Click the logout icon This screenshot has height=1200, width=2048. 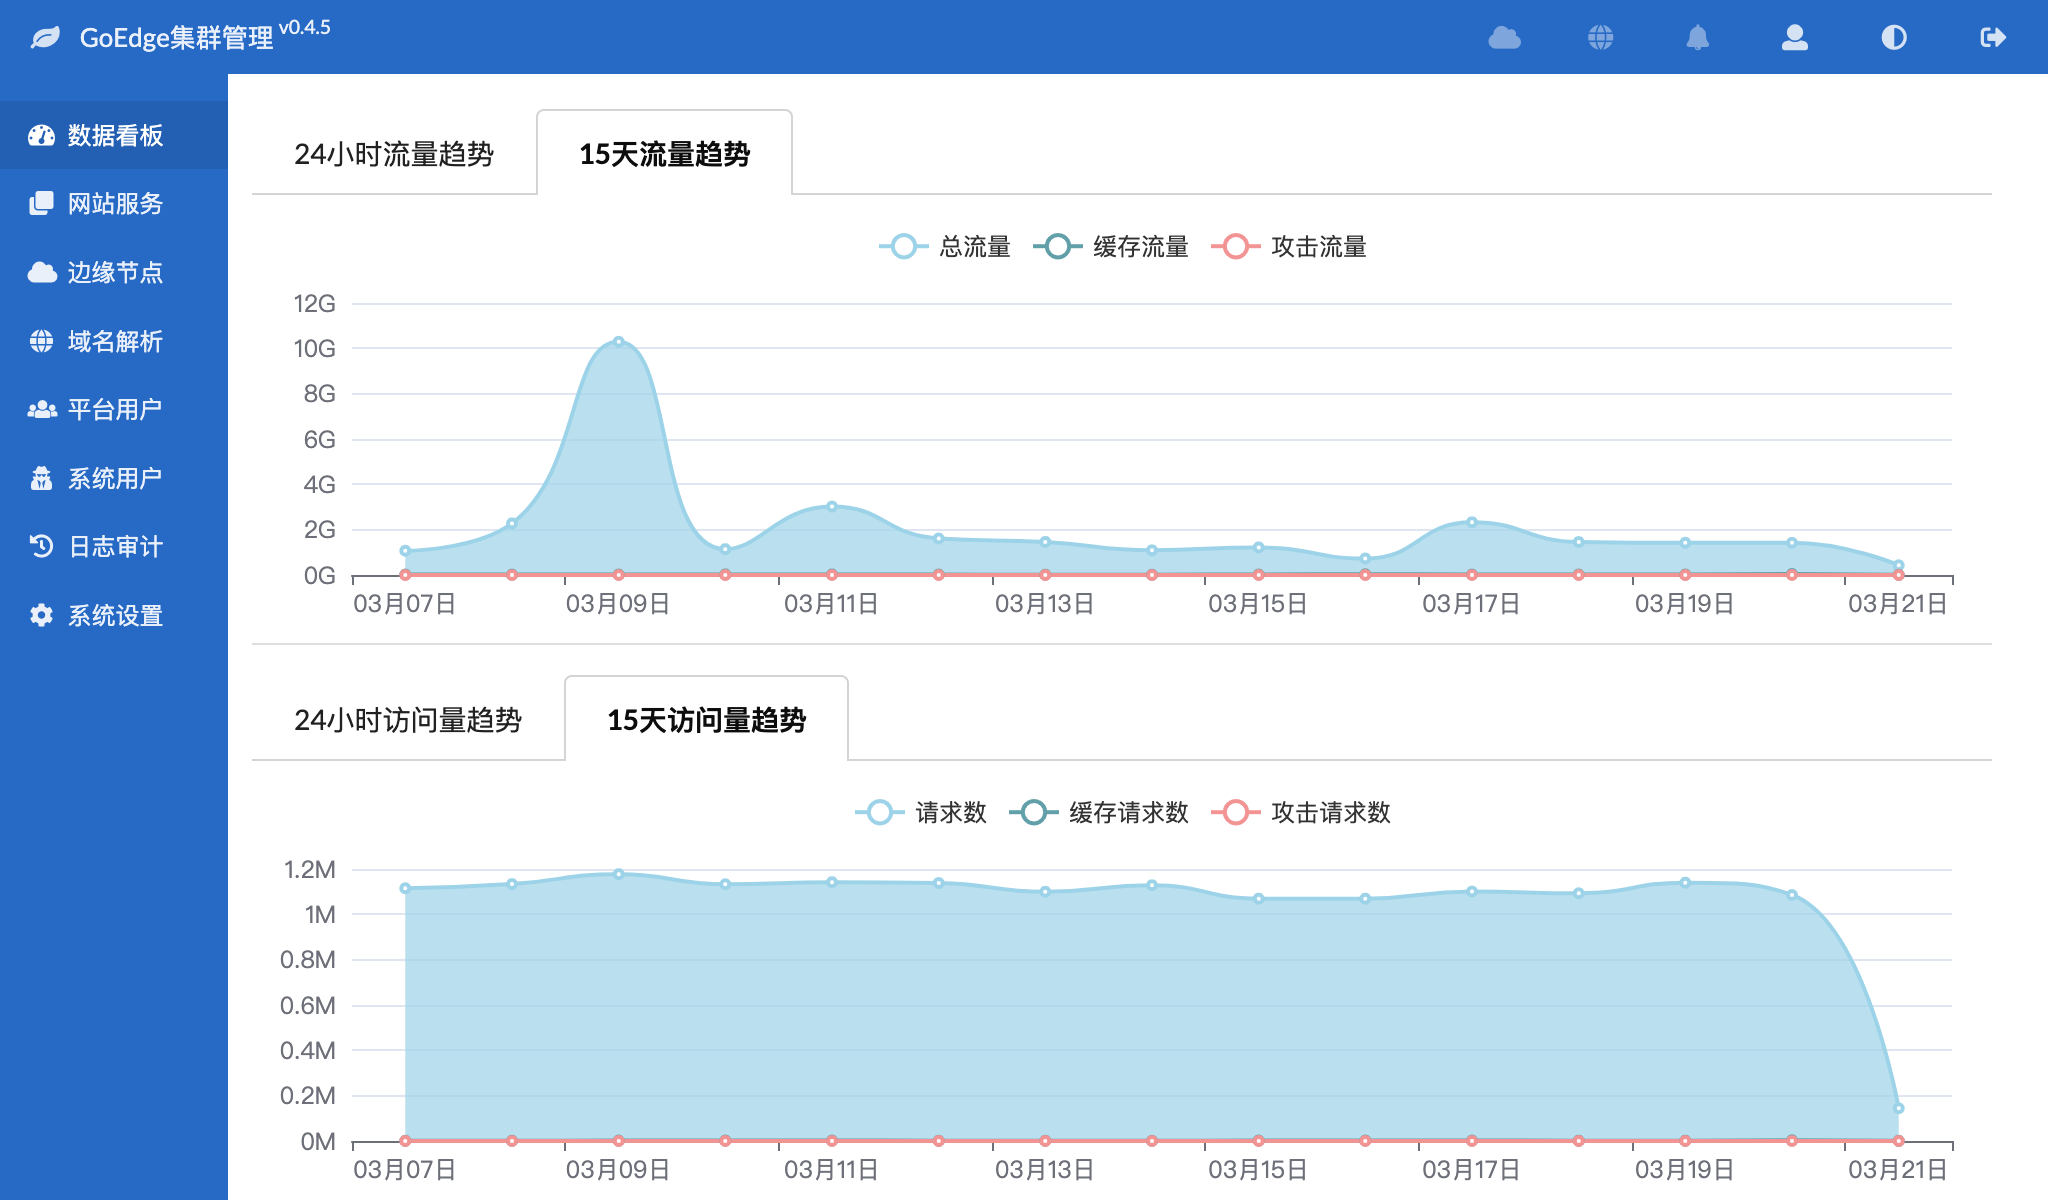(1992, 38)
